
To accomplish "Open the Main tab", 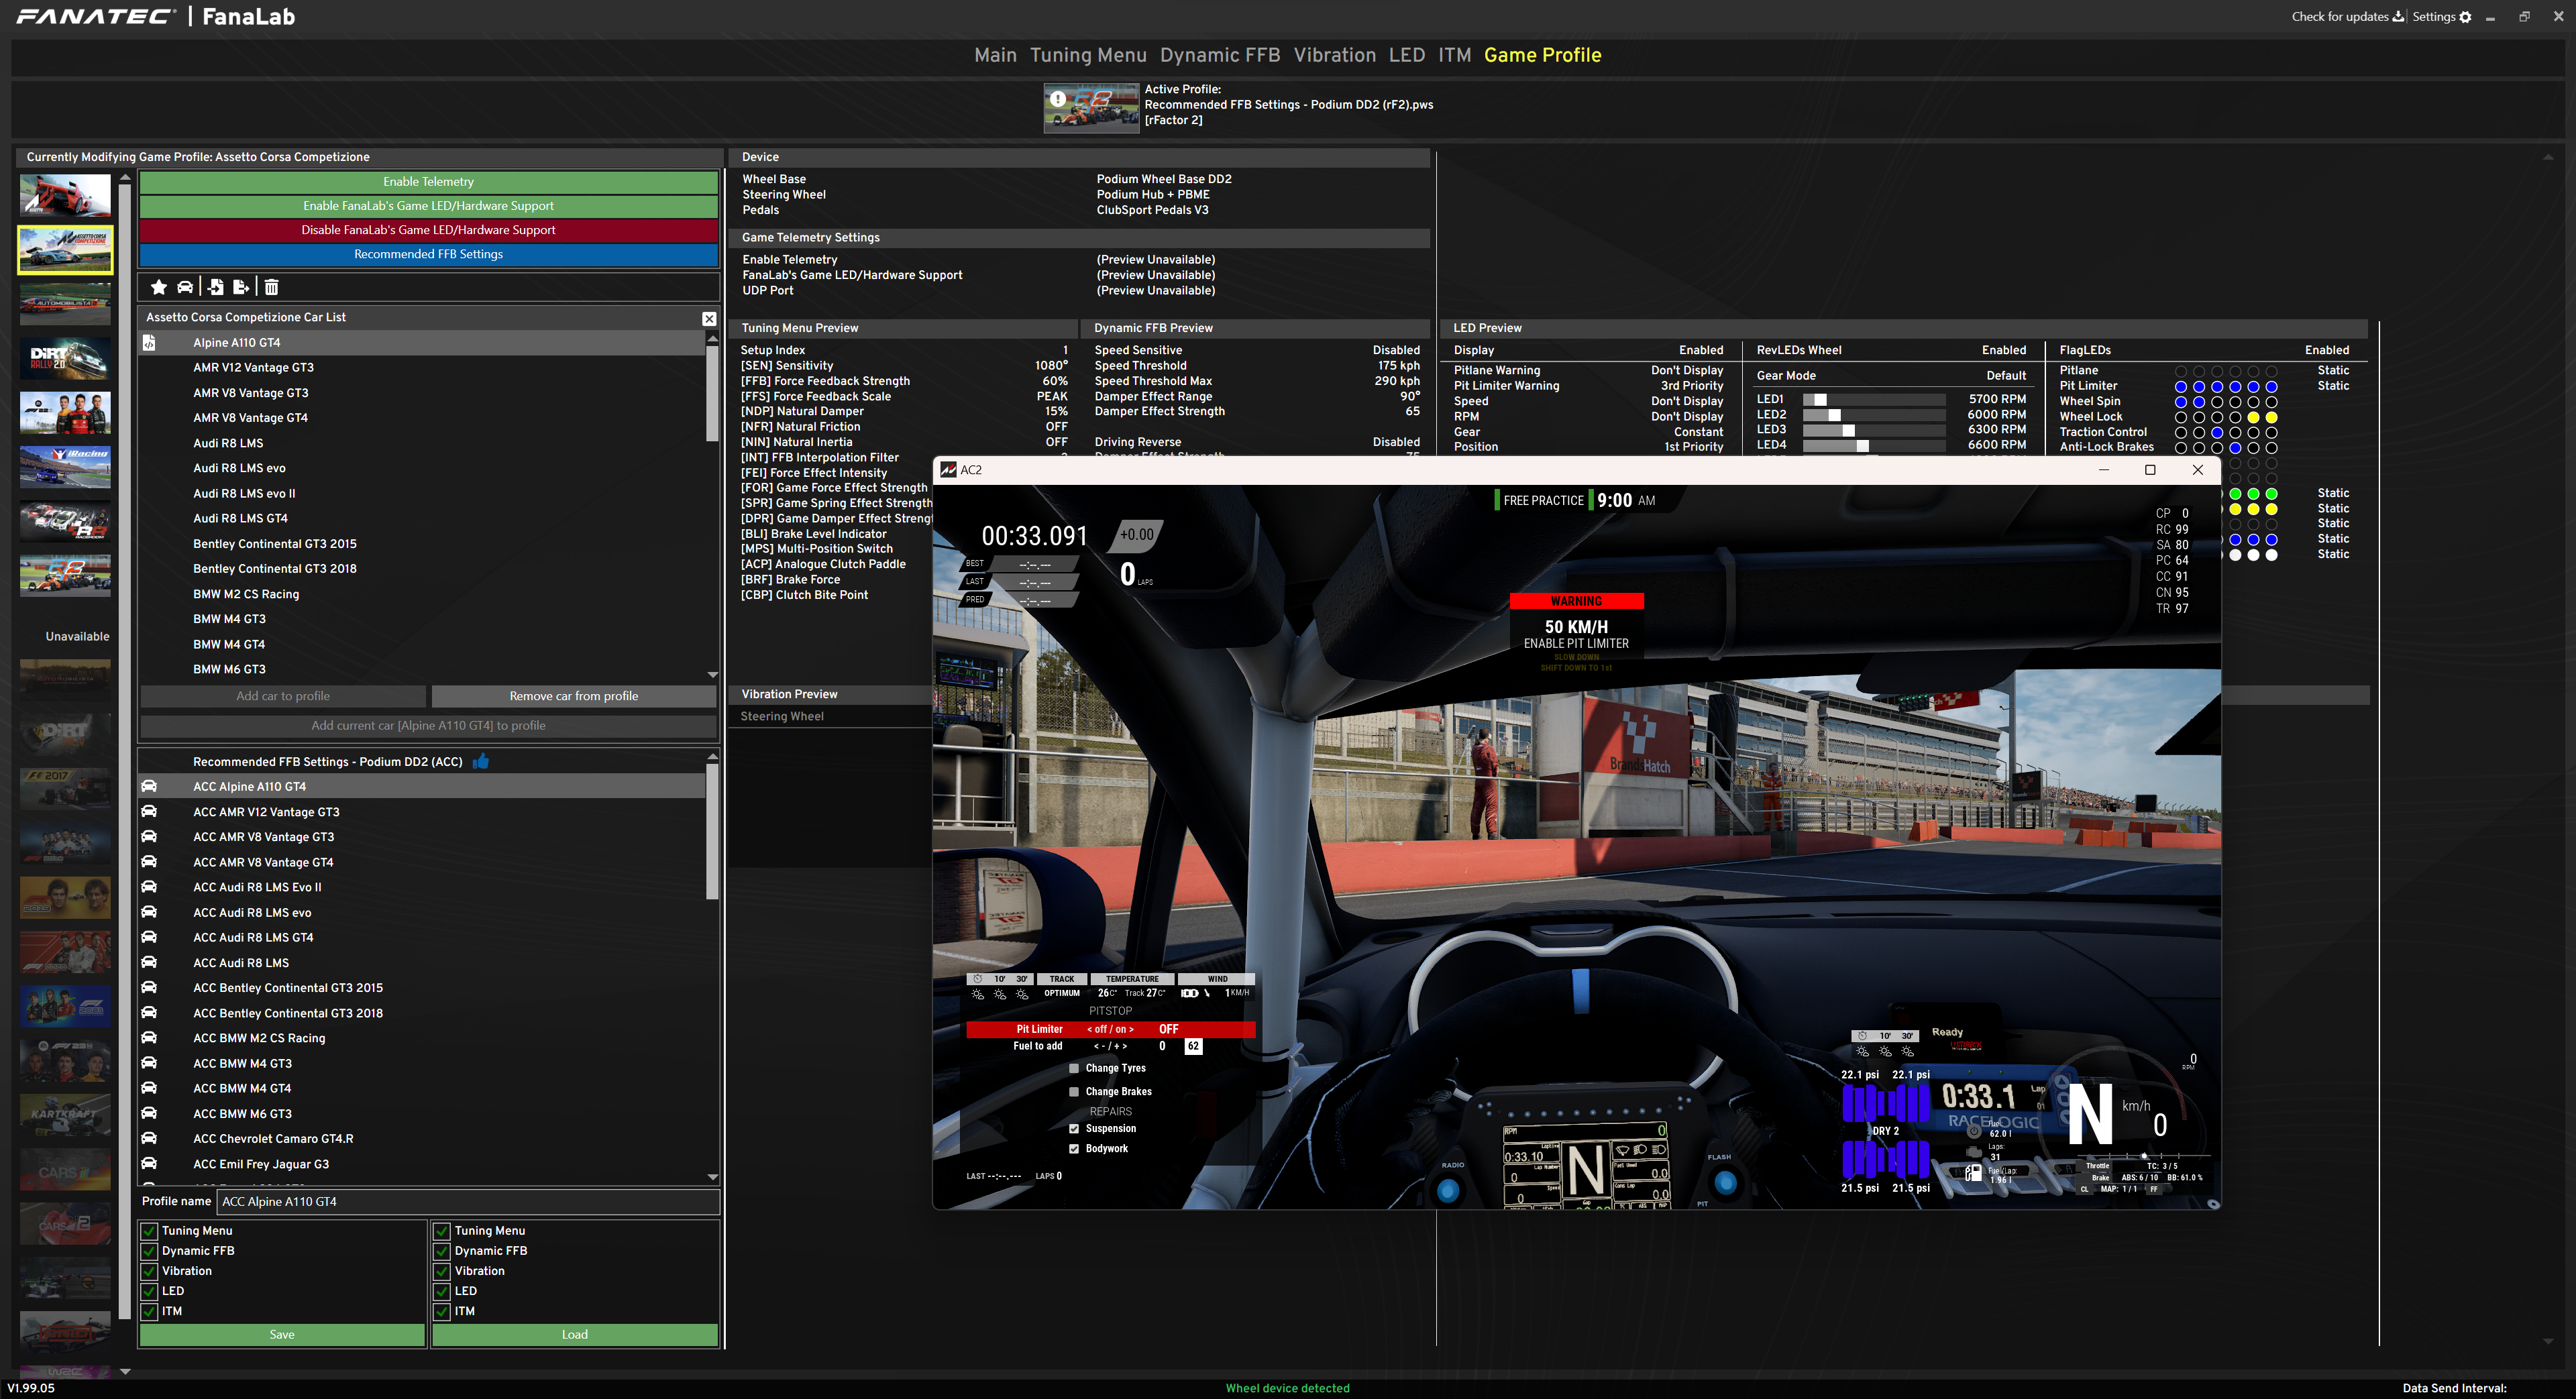I will [x=995, y=55].
